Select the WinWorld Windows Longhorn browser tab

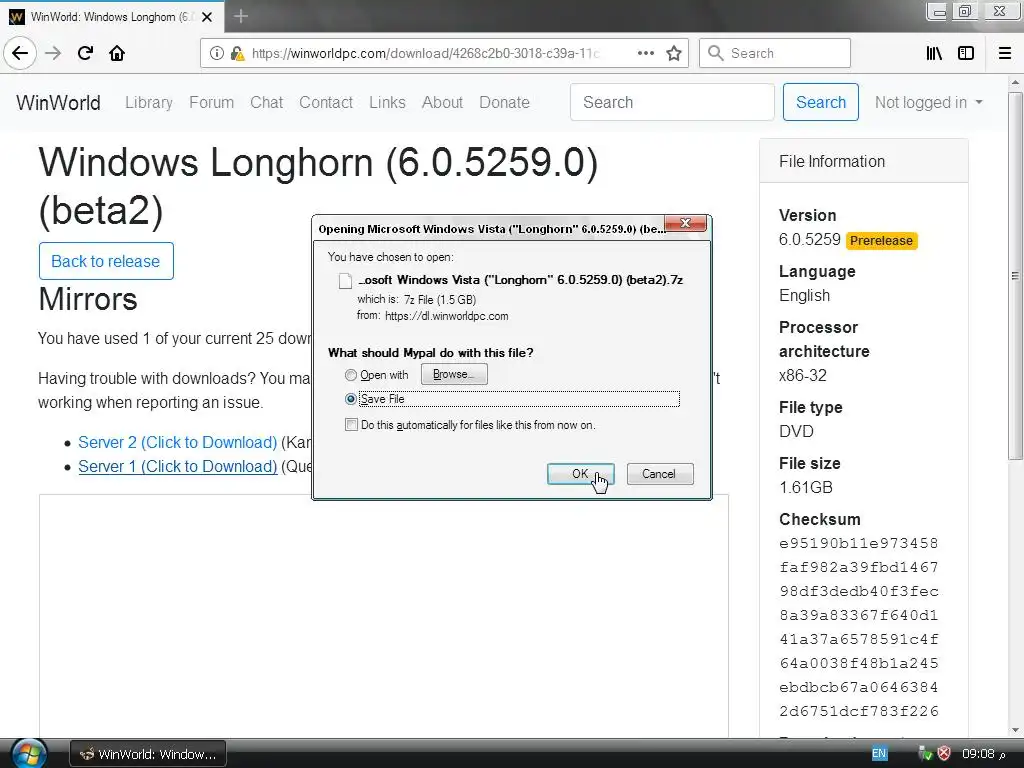pyautogui.click(x=111, y=17)
